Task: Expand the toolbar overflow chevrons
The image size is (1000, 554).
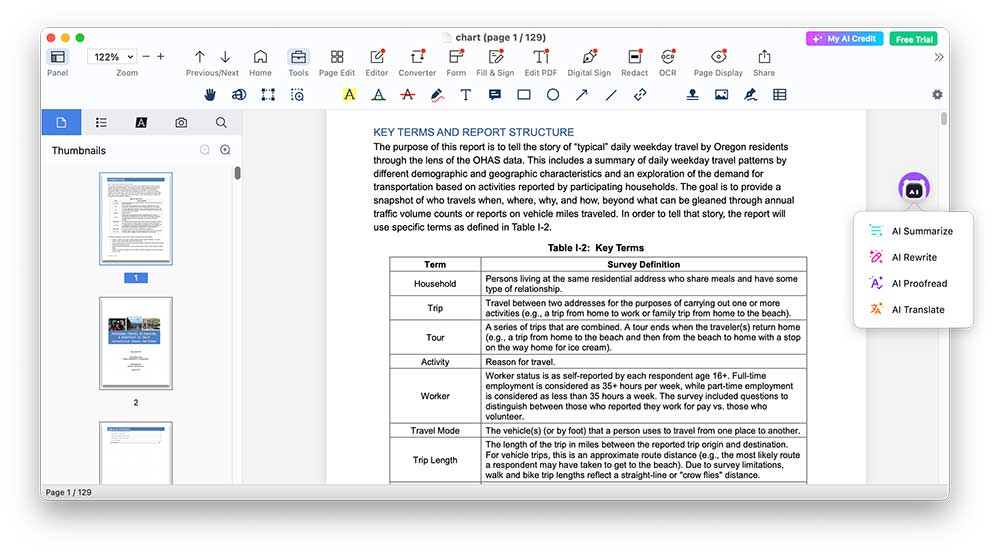Action: point(939,57)
